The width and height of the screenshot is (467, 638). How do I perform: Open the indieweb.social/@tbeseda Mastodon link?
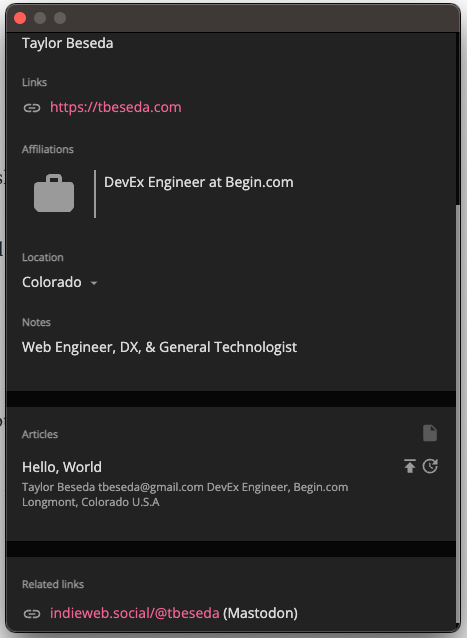click(135, 613)
